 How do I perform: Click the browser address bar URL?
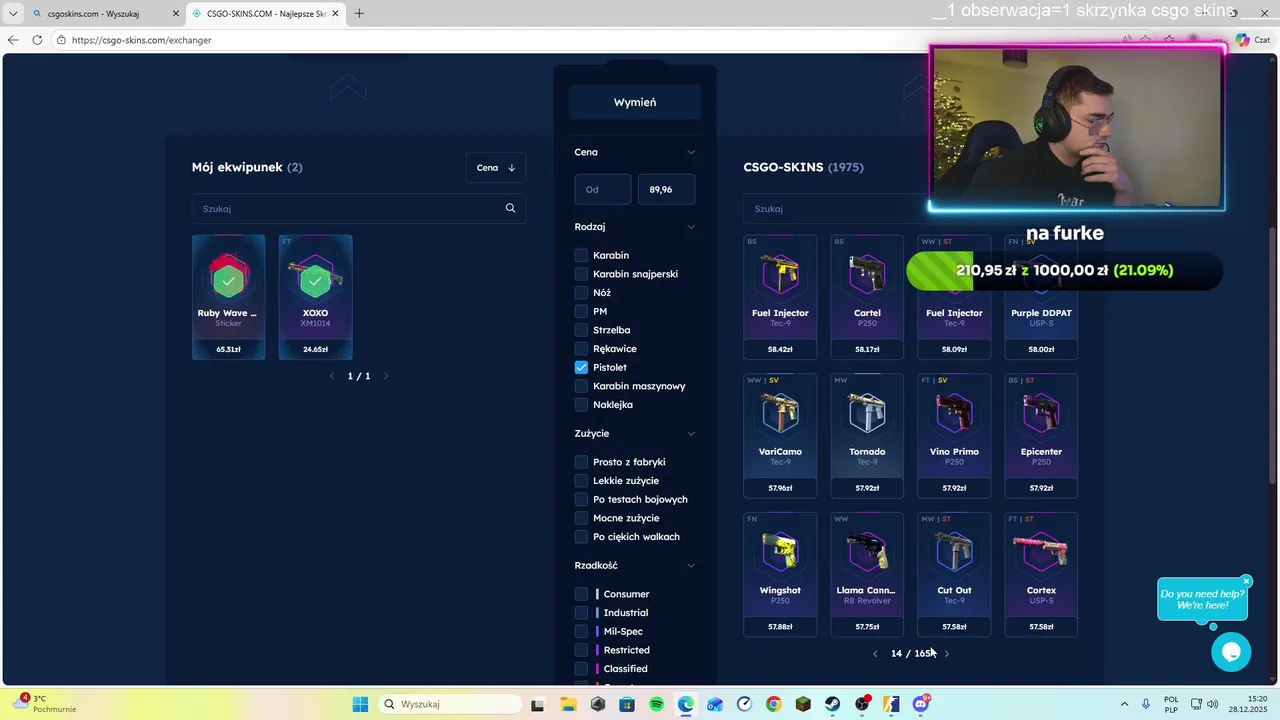point(141,40)
